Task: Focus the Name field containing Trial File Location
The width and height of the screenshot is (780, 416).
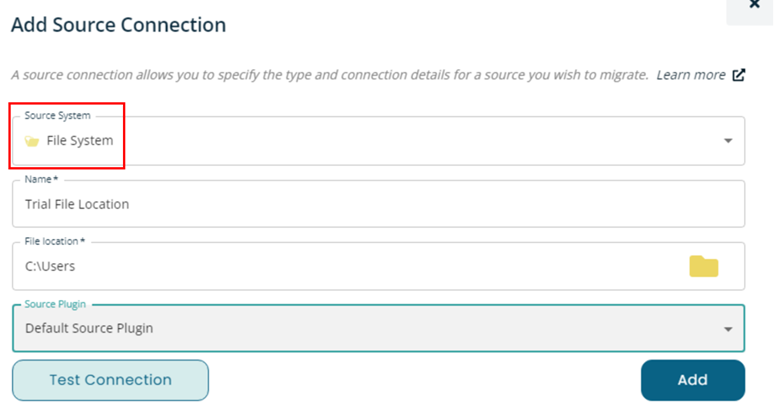Action: pyautogui.click(x=379, y=204)
